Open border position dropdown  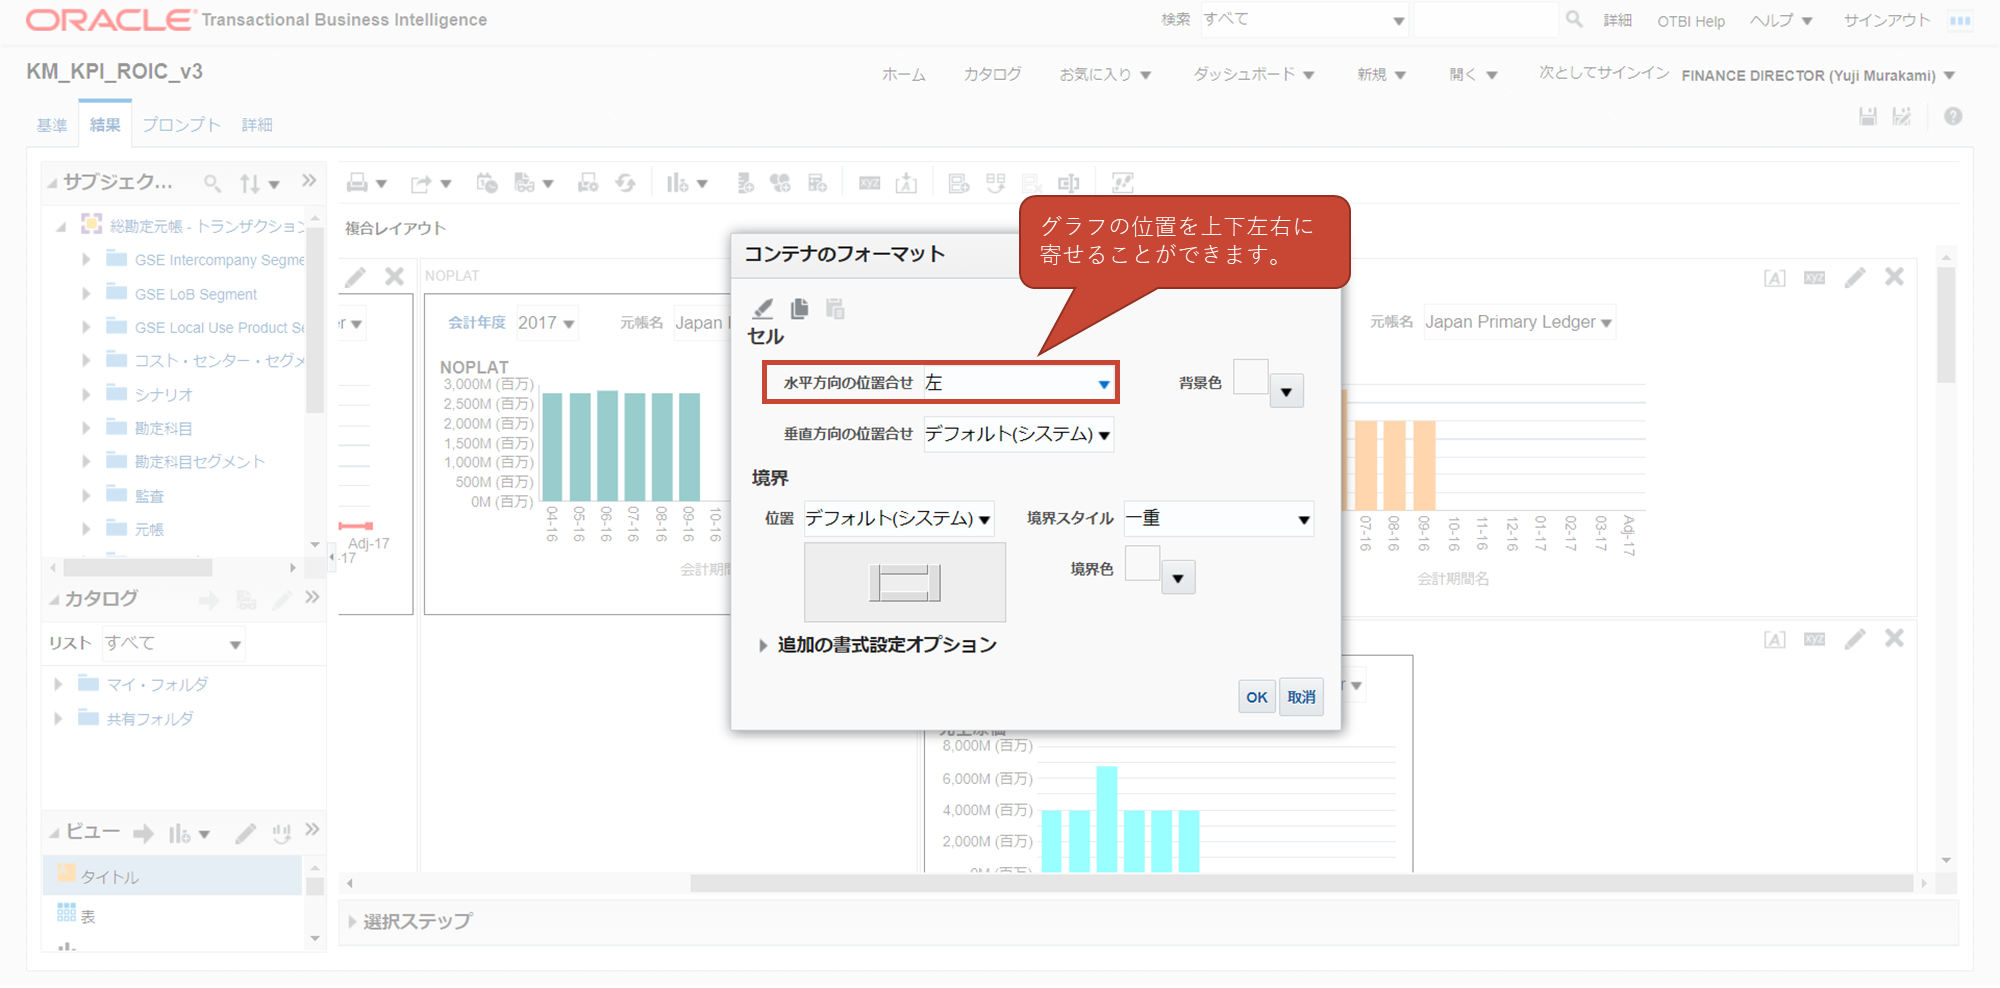click(x=898, y=519)
